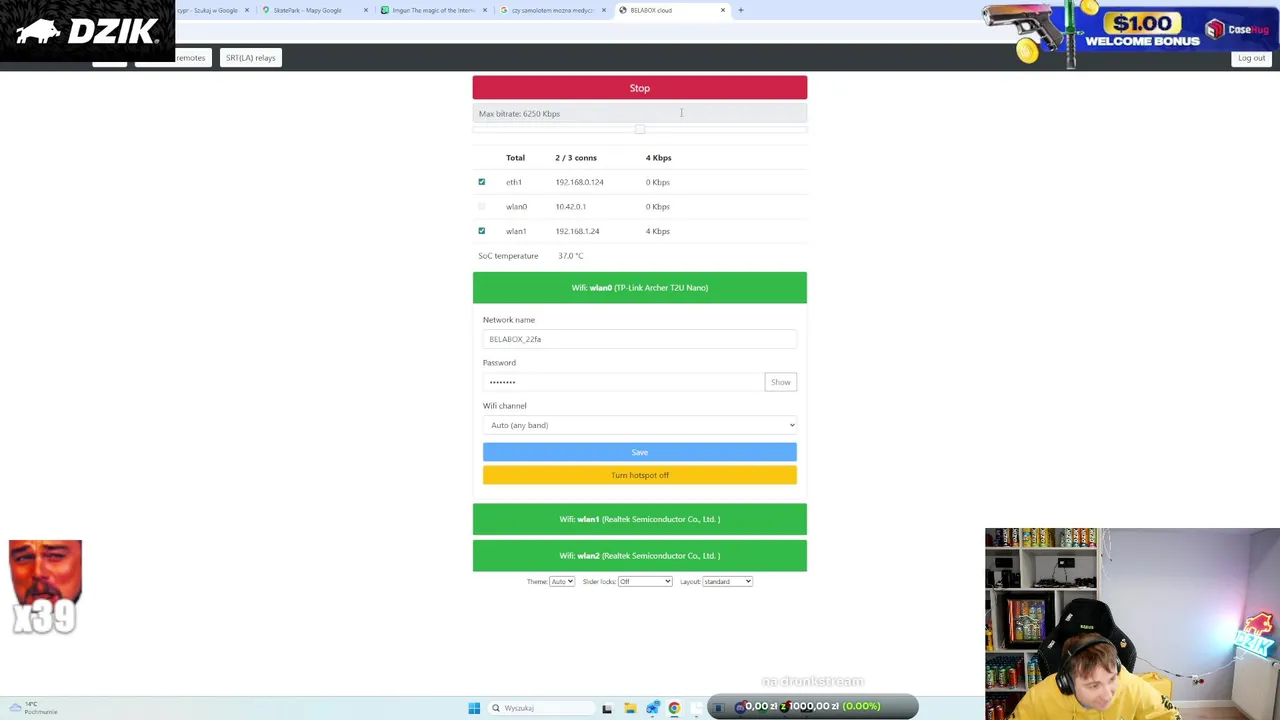This screenshot has height=720, width=1280.
Task: Open the Theme dropdown set to Auto
Action: tap(562, 581)
